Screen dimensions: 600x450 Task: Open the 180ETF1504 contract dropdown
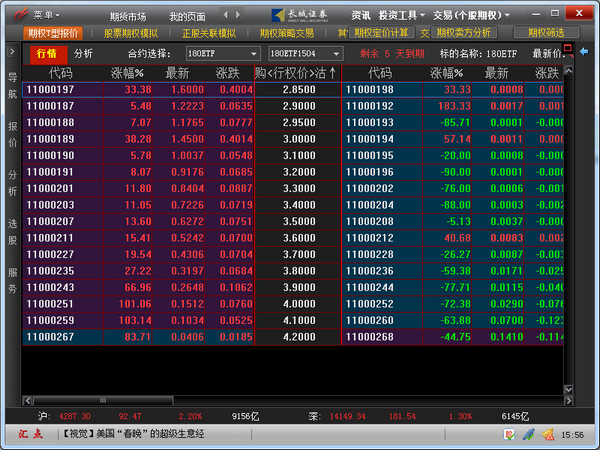point(305,54)
